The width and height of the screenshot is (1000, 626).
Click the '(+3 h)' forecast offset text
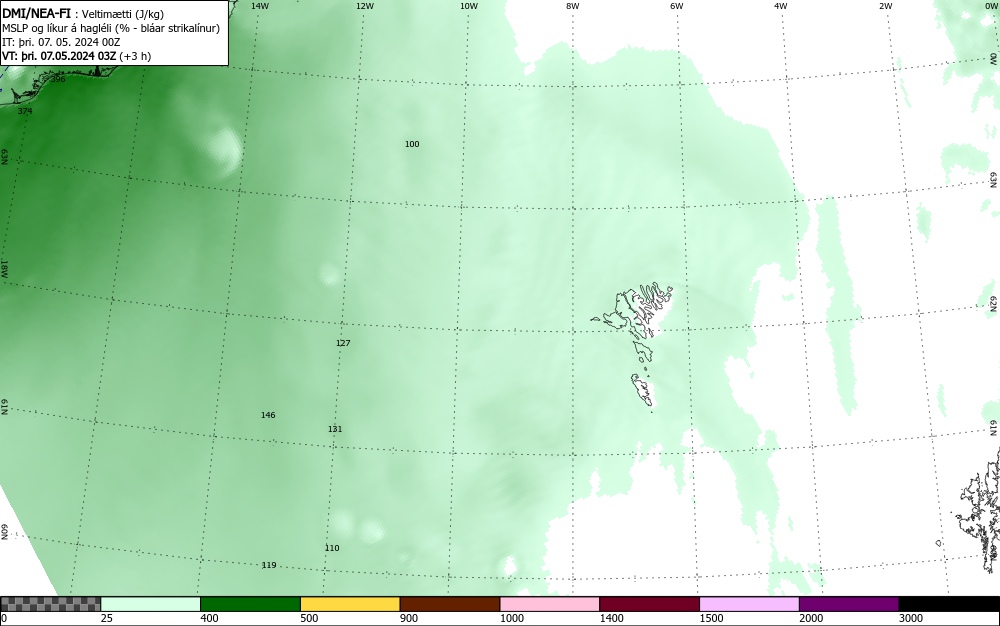point(135,56)
